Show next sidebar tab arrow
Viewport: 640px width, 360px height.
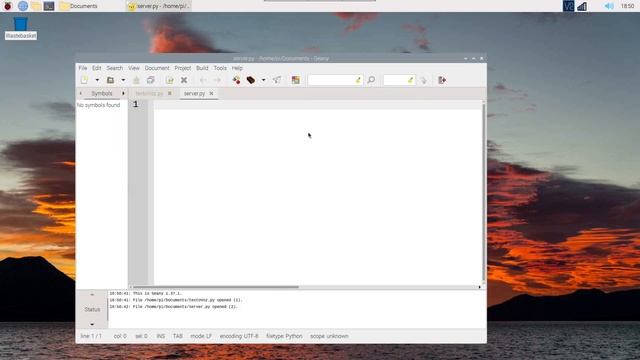[123, 93]
